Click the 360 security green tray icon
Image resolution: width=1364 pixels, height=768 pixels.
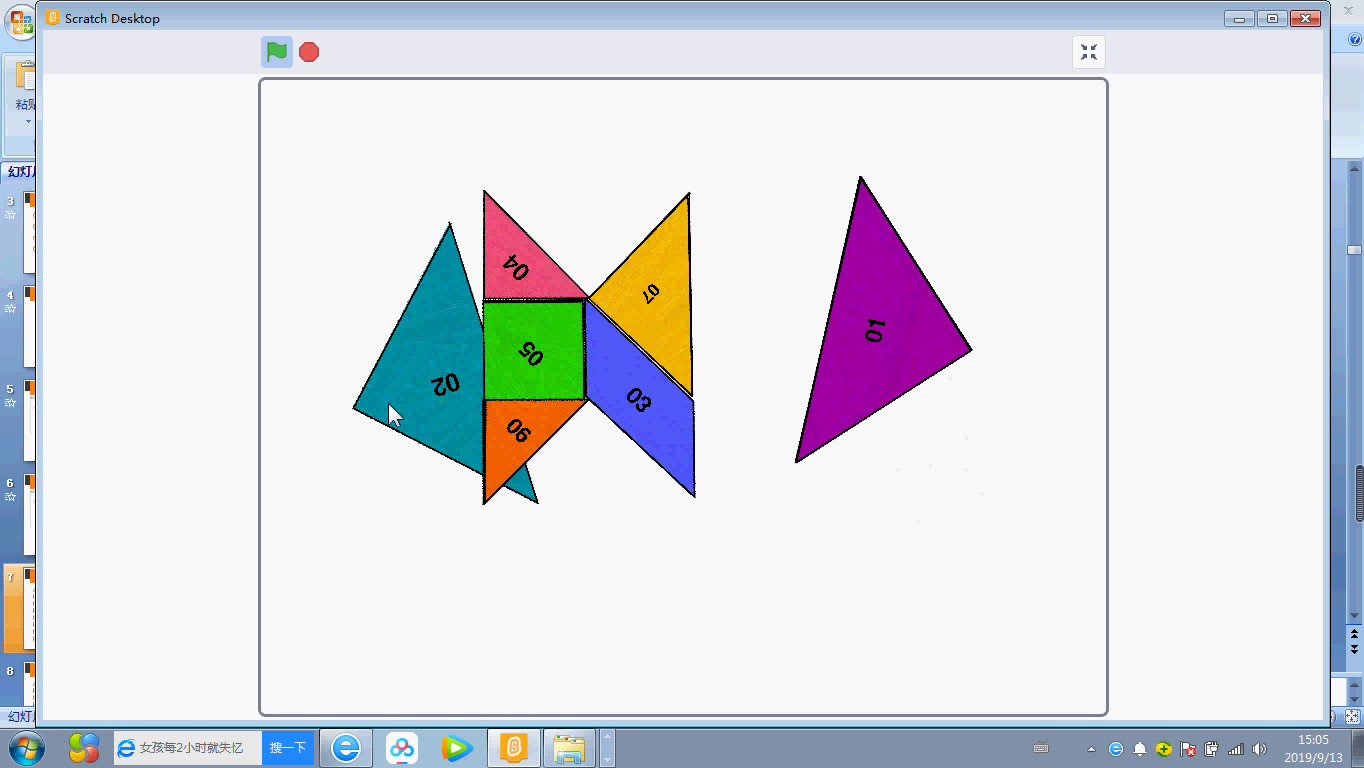(x=1164, y=748)
